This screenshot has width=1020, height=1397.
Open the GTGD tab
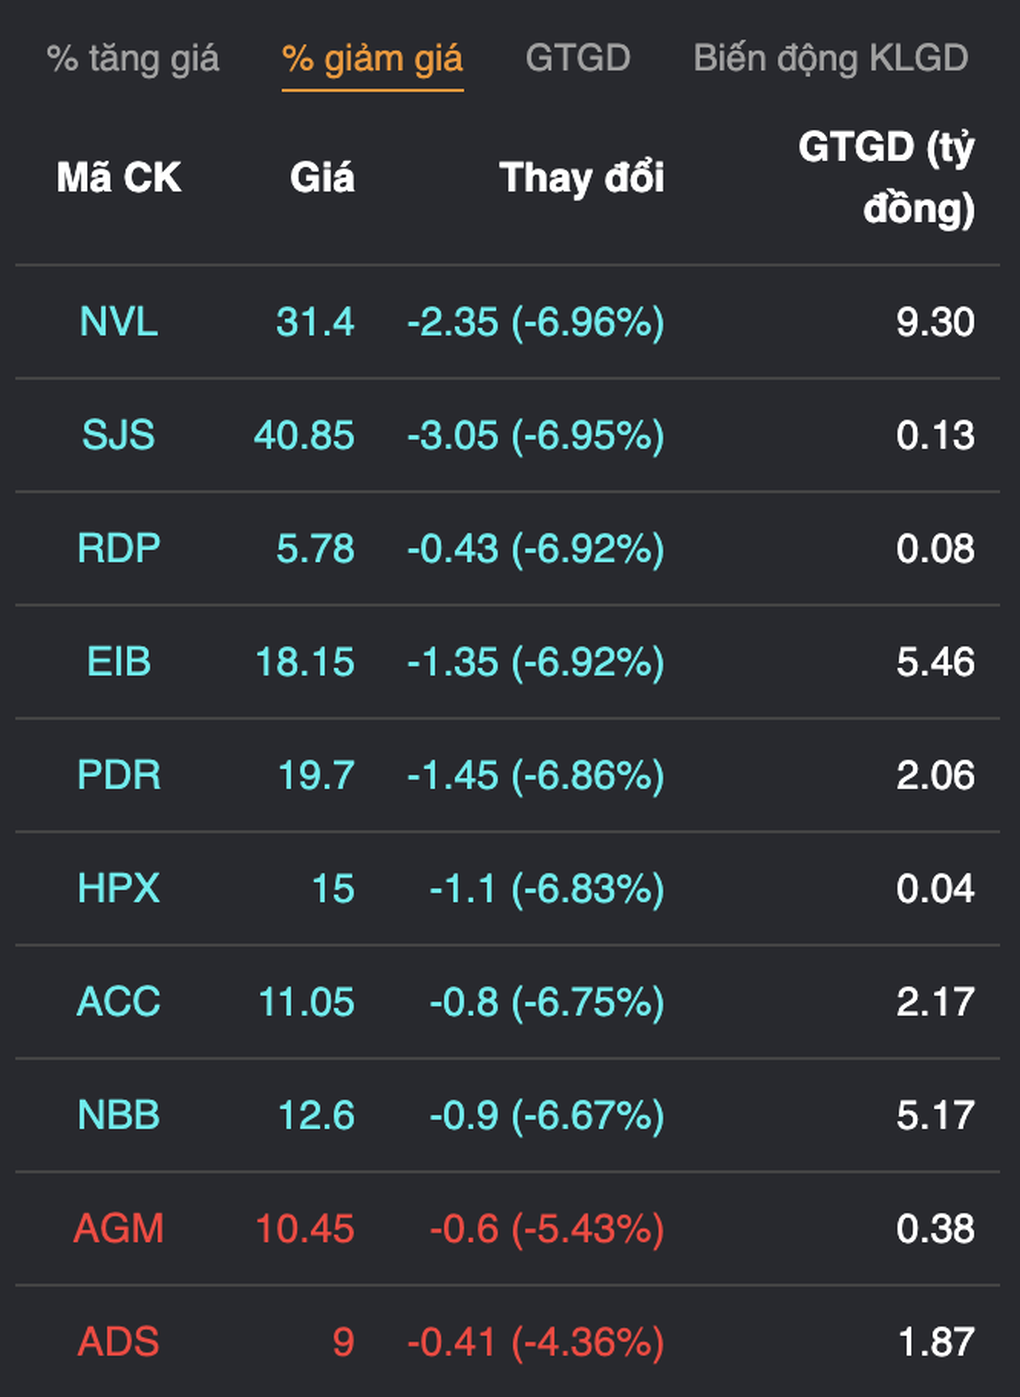(578, 58)
